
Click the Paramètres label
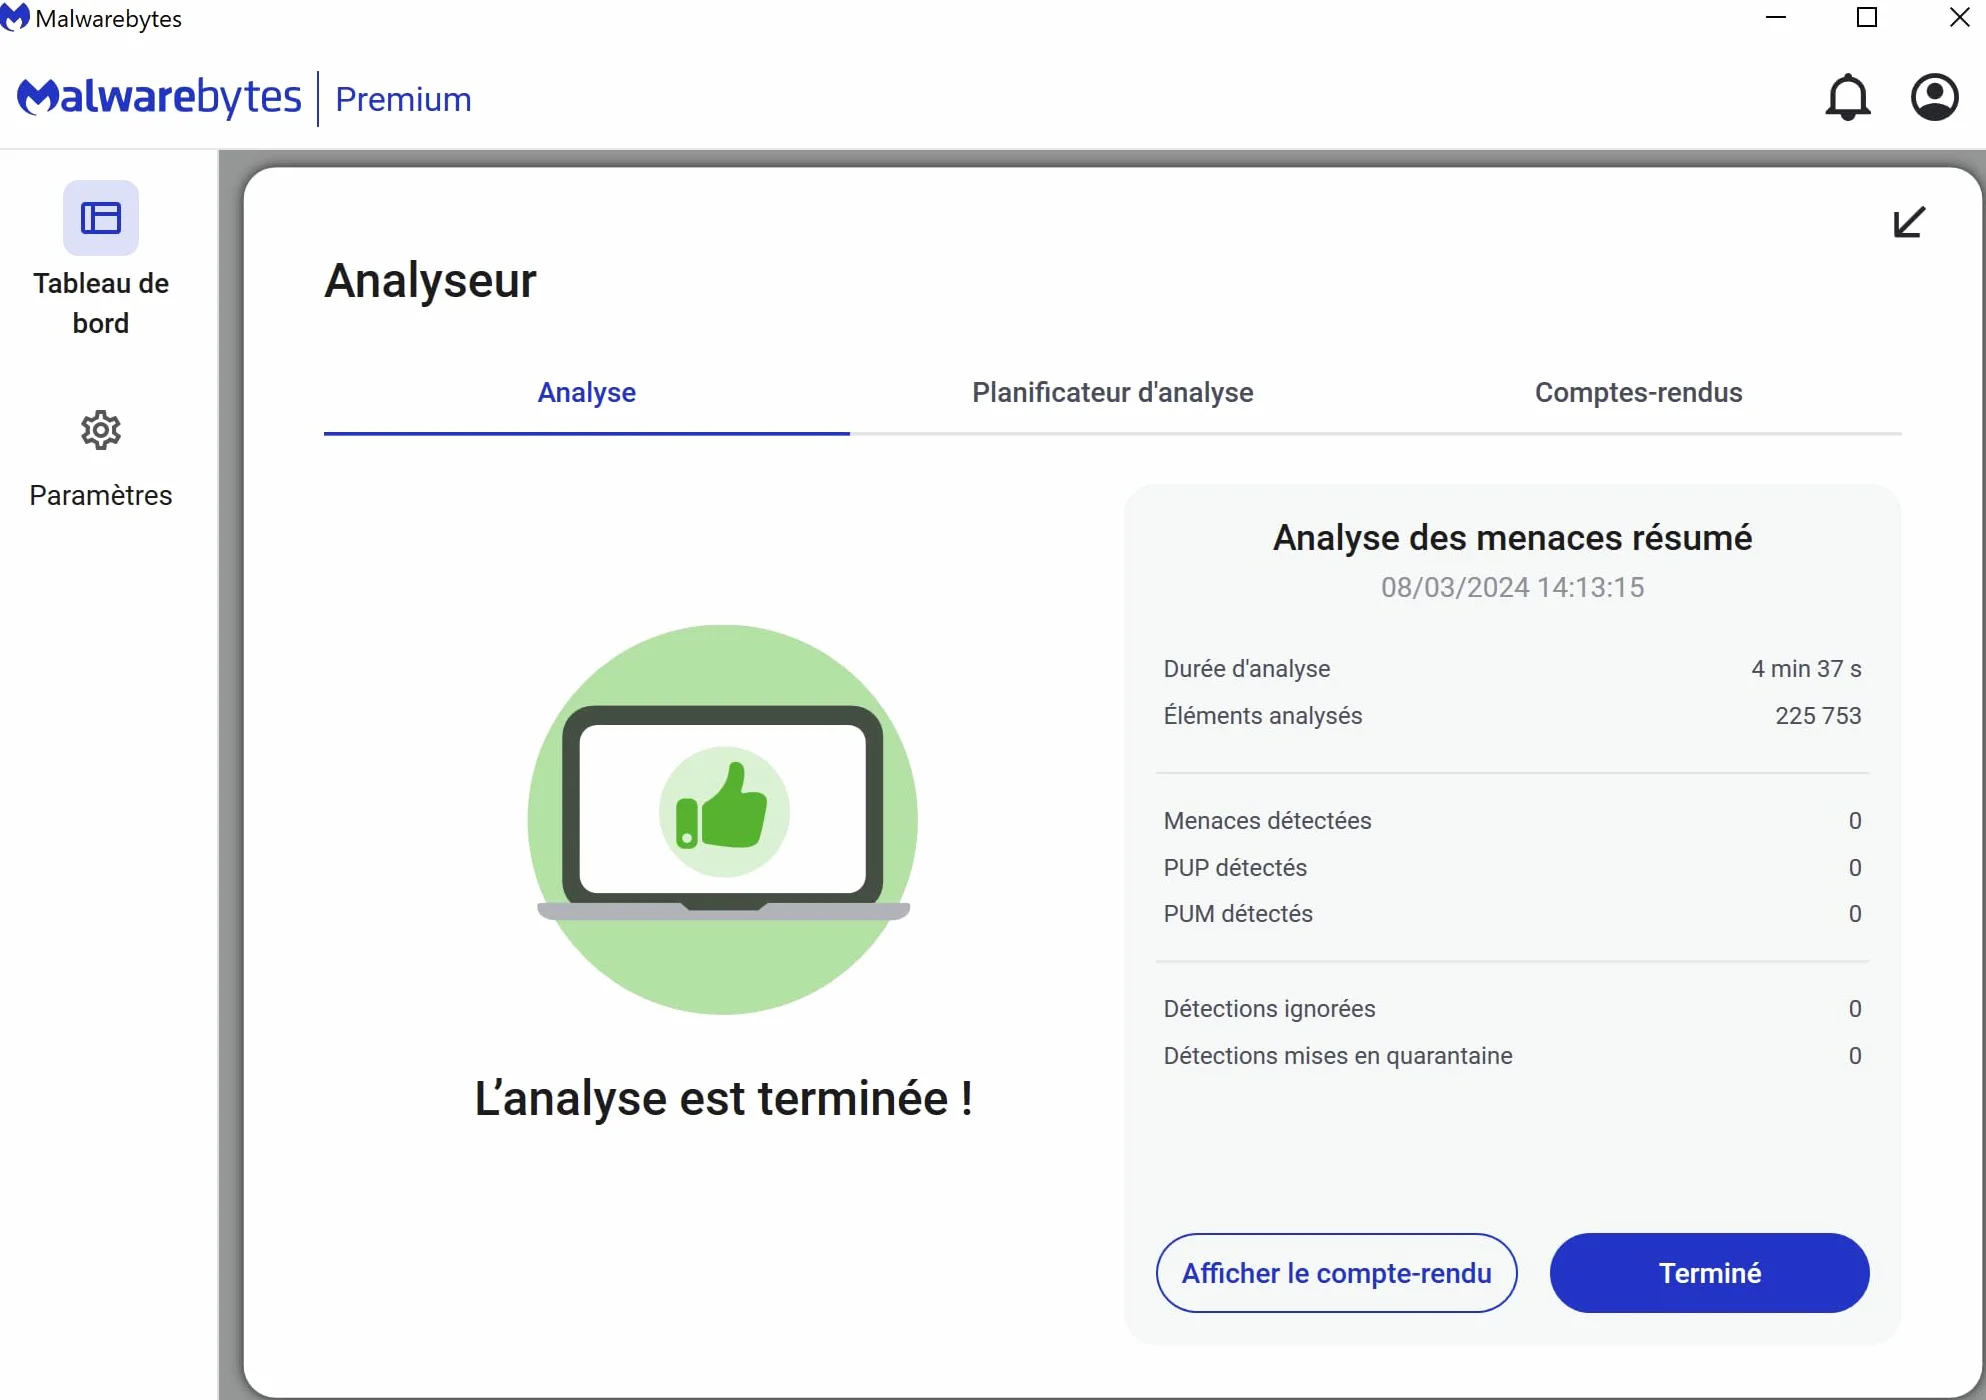[101, 495]
